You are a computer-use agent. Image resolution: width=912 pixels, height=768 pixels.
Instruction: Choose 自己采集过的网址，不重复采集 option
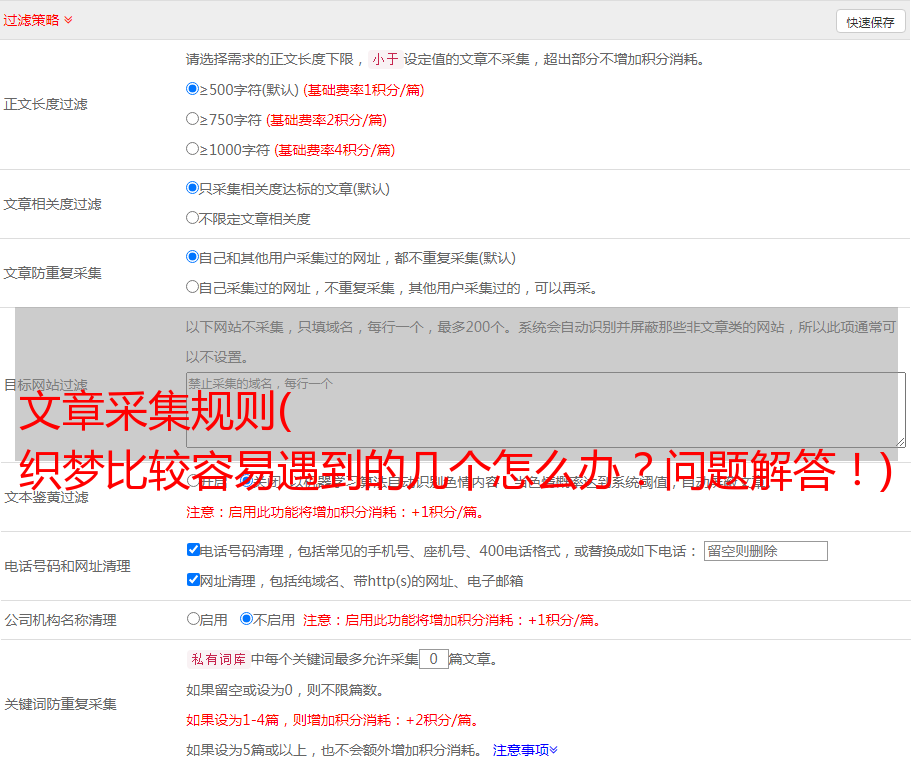click(193, 287)
